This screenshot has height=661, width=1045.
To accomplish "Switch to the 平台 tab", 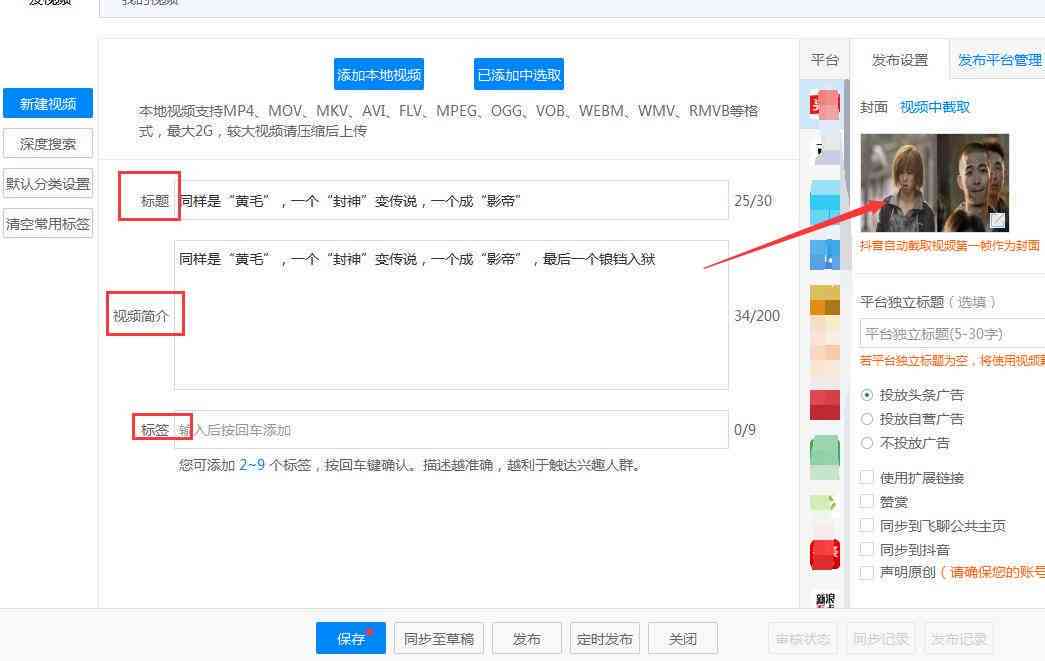I will 824,60.
